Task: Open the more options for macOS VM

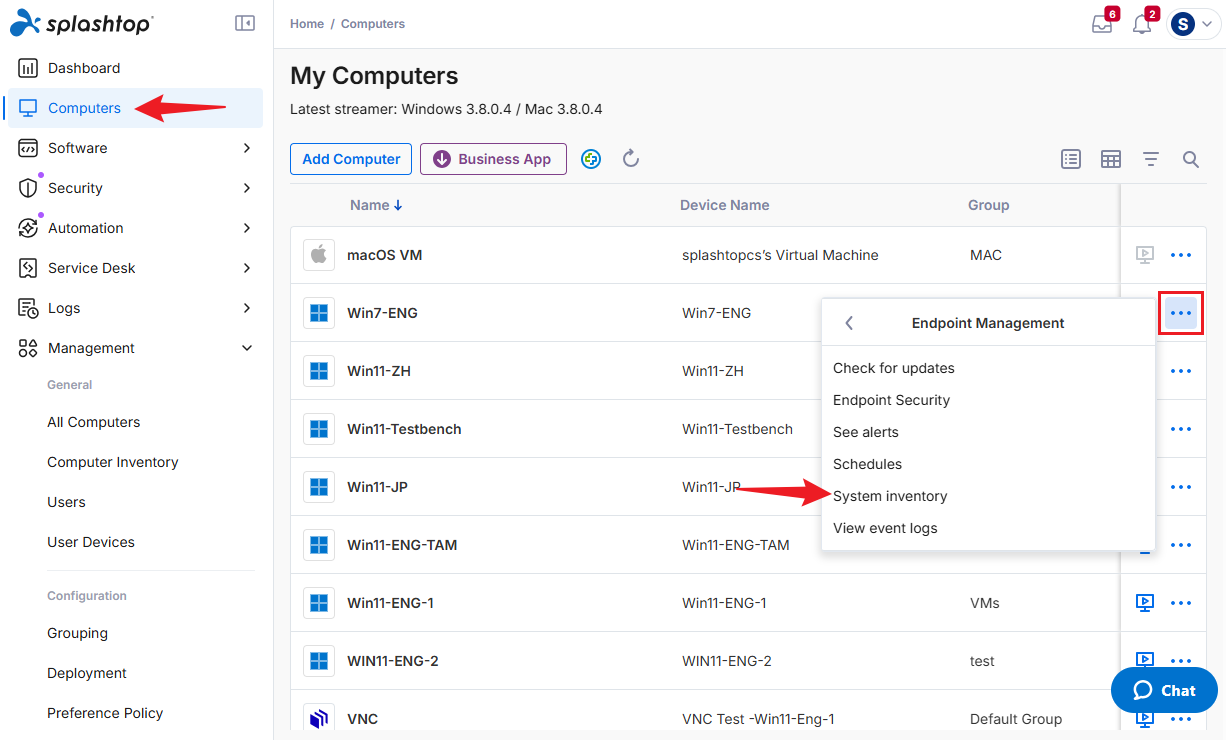Action: tap(1181, 255)
